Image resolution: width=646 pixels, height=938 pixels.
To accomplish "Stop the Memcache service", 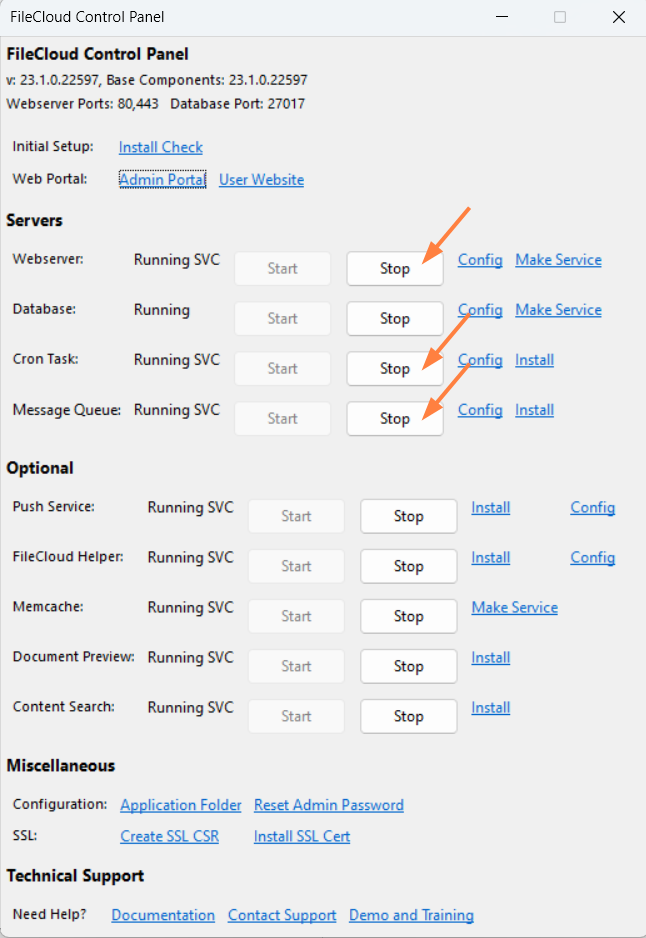I will click(408, 616).
